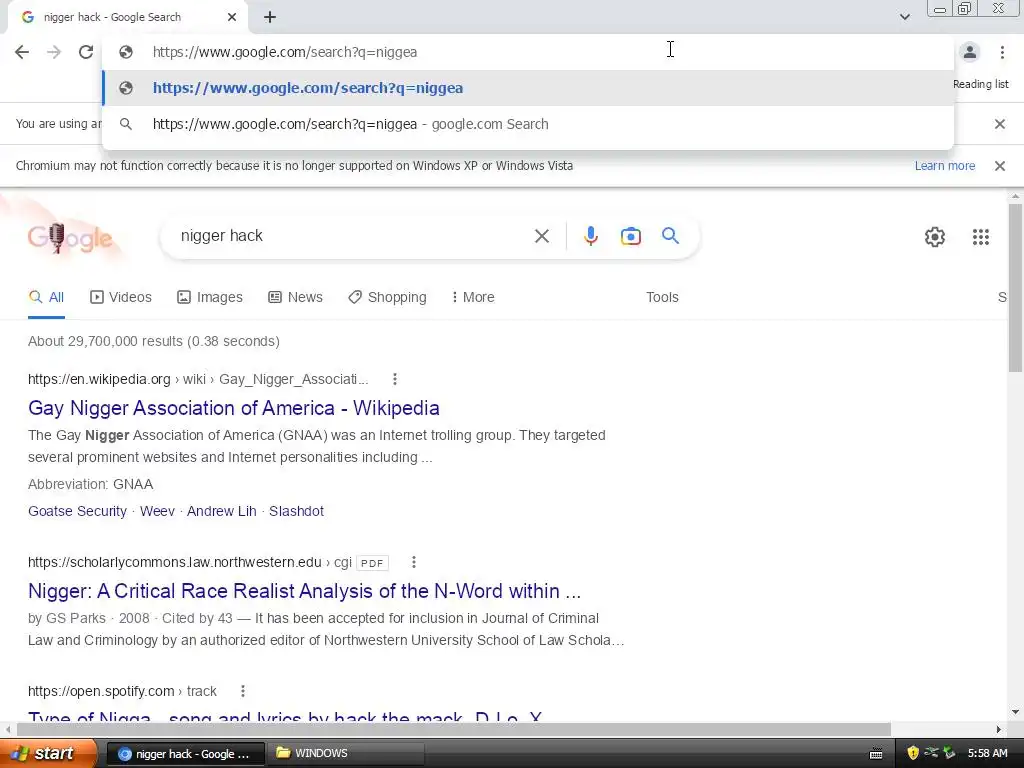
Task: Open the Weev sitelink
Action: pyautogui.click(x=157, y=511)
